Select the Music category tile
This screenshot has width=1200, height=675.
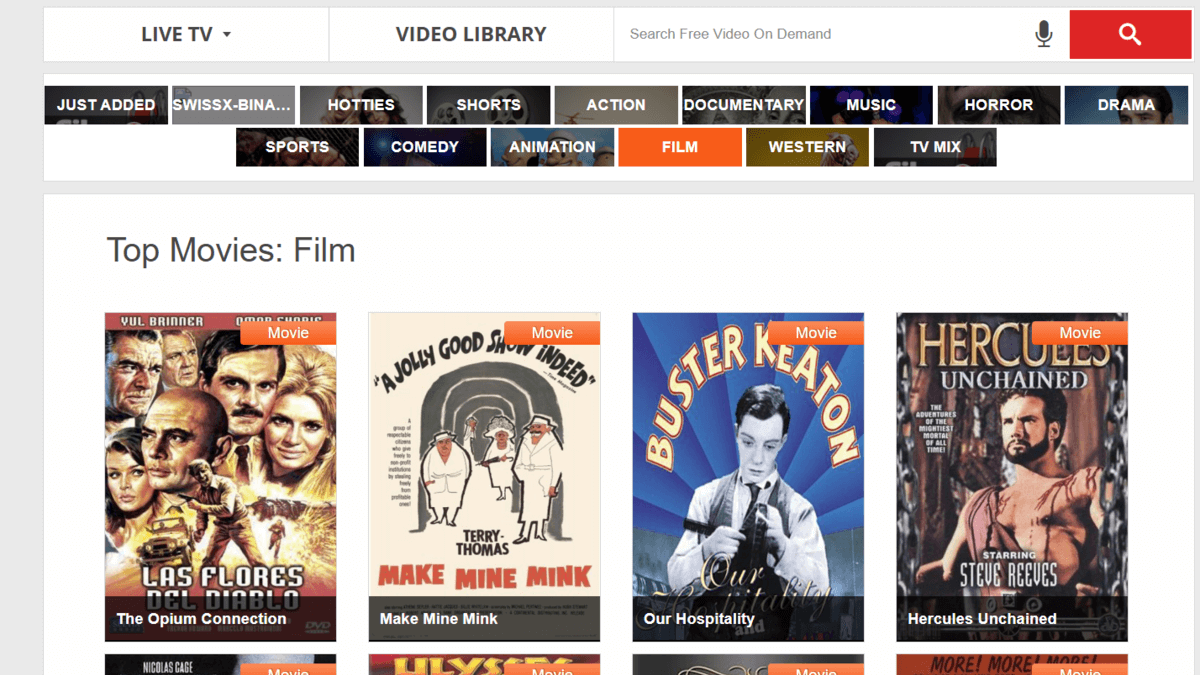871,105
